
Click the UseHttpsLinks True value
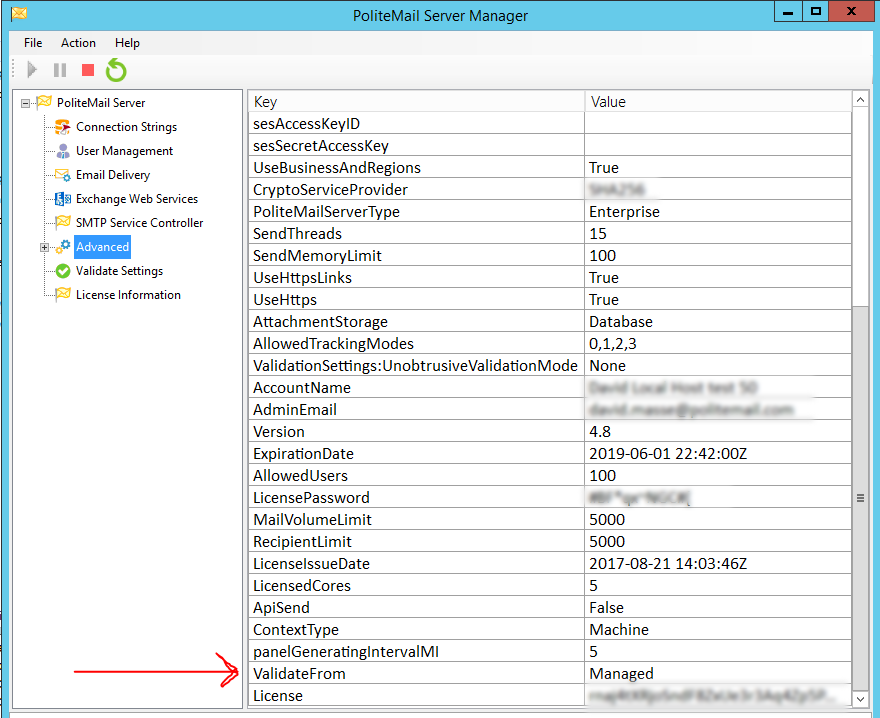pyautogui.click(x=718, y=277)
